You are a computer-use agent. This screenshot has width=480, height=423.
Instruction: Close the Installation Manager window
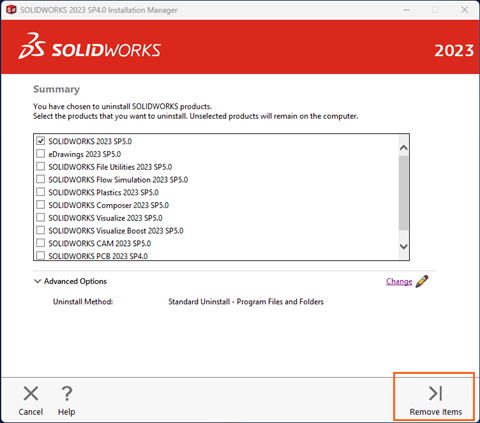tap(465, 10)
